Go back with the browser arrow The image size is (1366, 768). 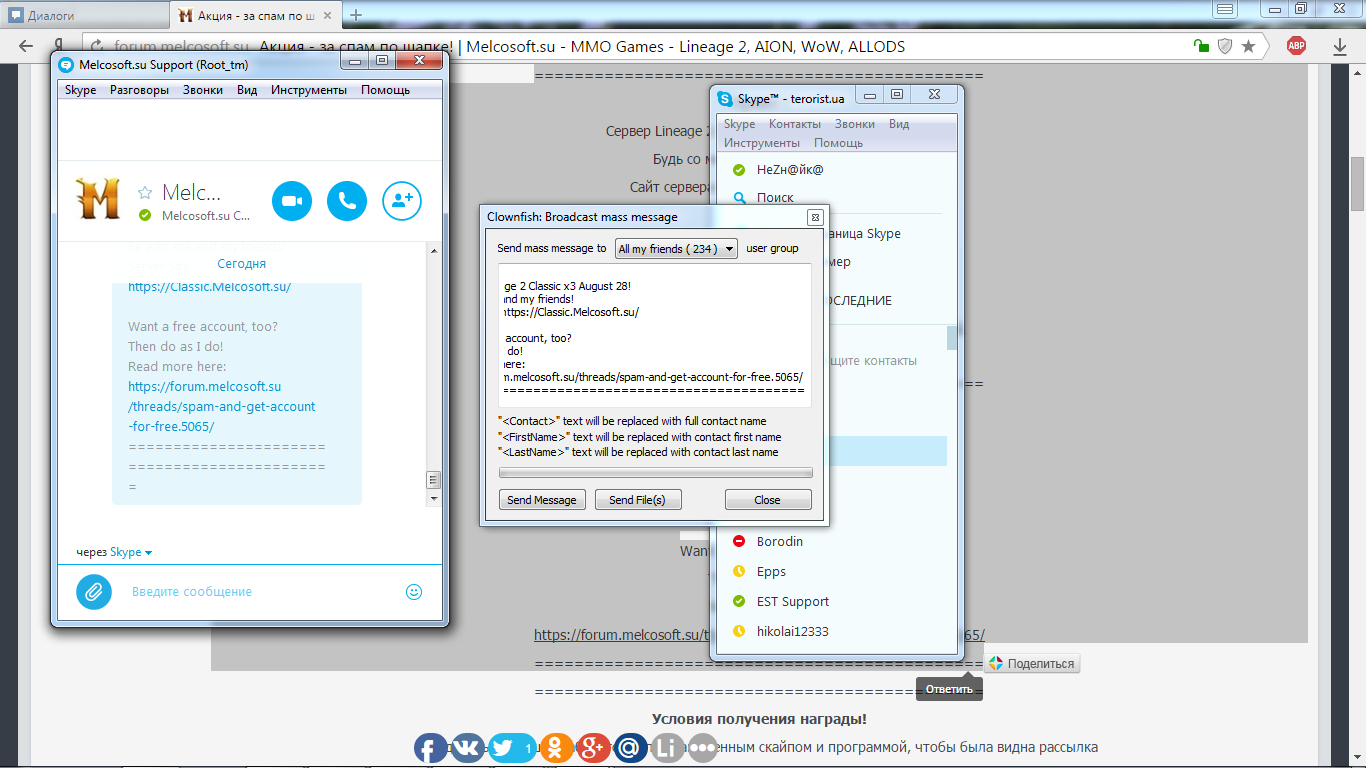pyautogui.click(x=27, y=47)
